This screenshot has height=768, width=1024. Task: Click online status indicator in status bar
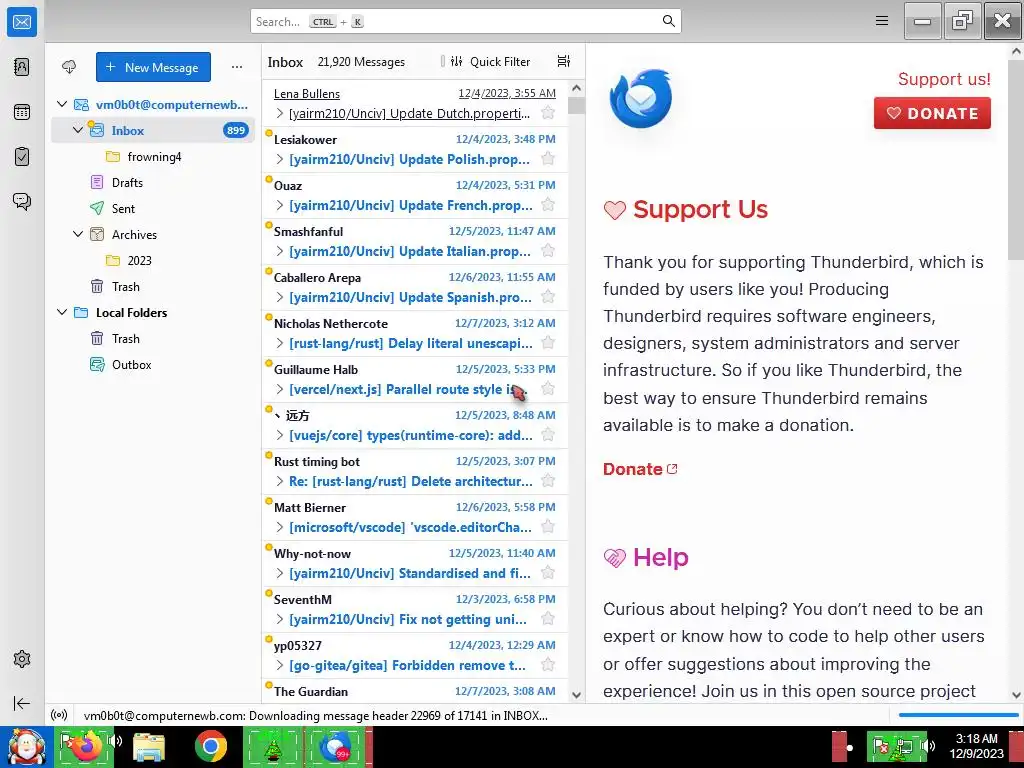click(x=59, y=715)
